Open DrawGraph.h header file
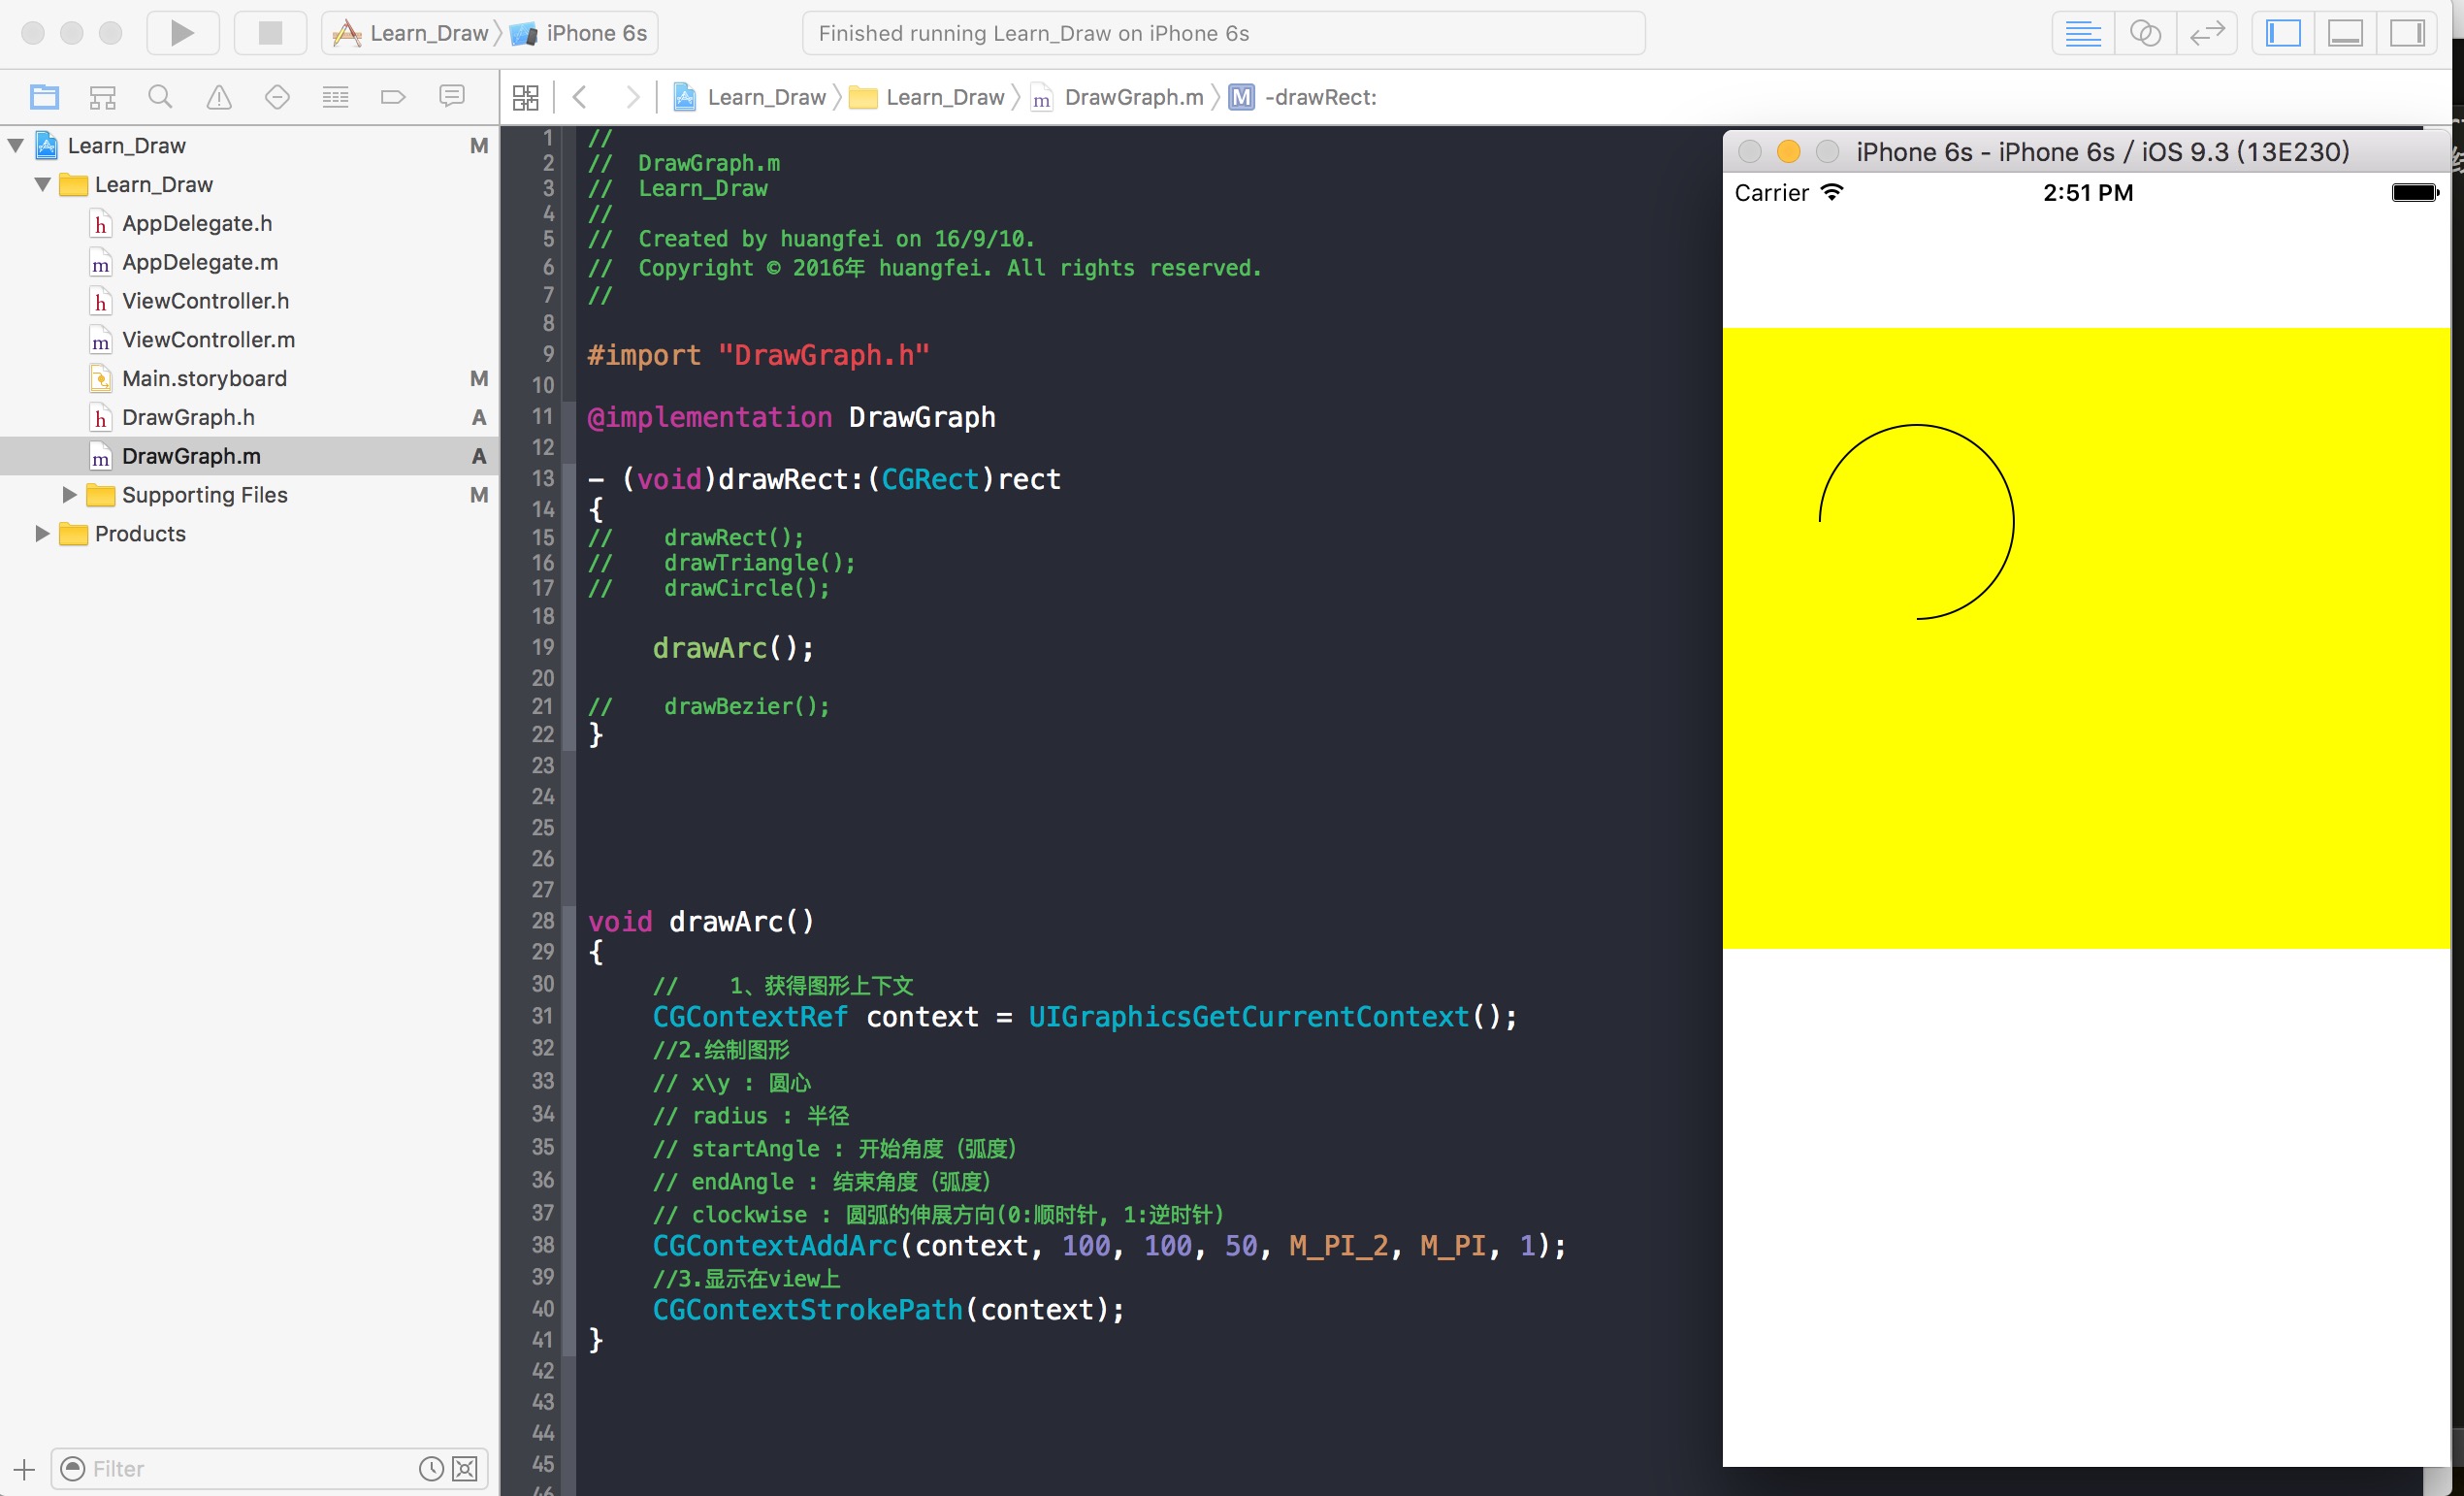Screen dimensions: 2464x1496 coord(186,417)
